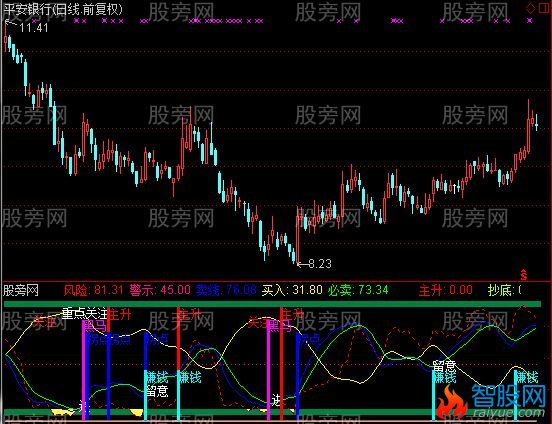Select the 卖线: 76.08 indicator value
The image size is (552, 424).
(226, 290)
